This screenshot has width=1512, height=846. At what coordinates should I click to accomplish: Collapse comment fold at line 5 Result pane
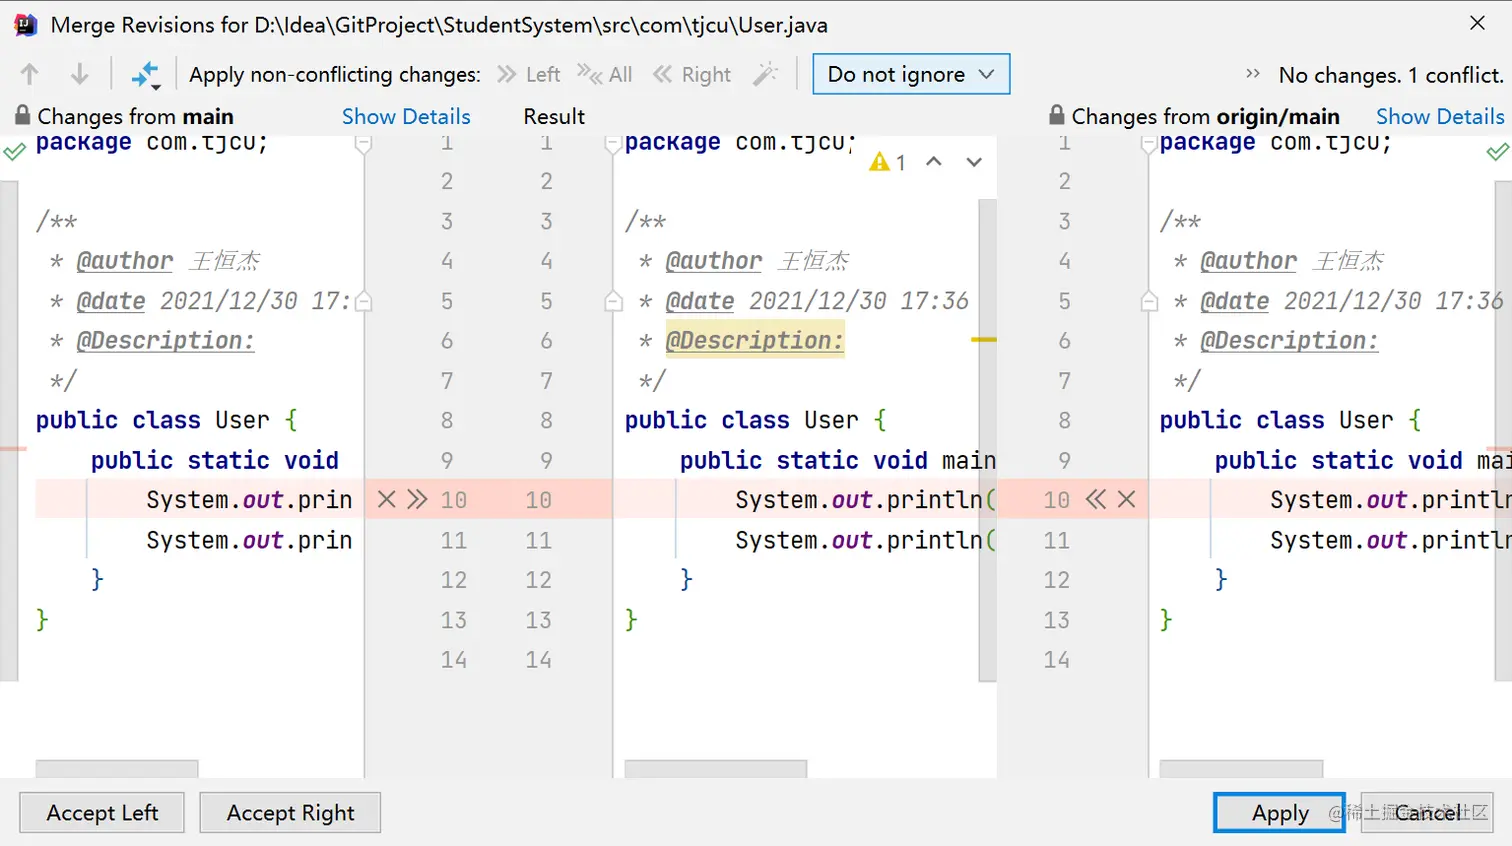pyautogui.click(x=614, y=301)
